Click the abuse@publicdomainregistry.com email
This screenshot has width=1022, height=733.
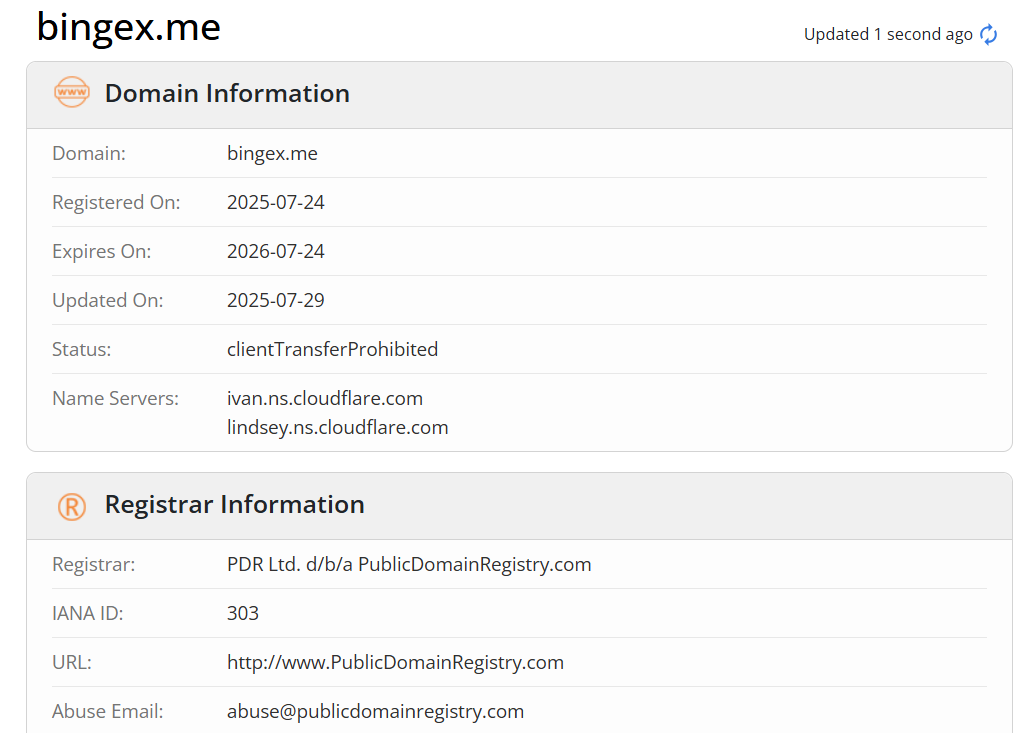375,711
